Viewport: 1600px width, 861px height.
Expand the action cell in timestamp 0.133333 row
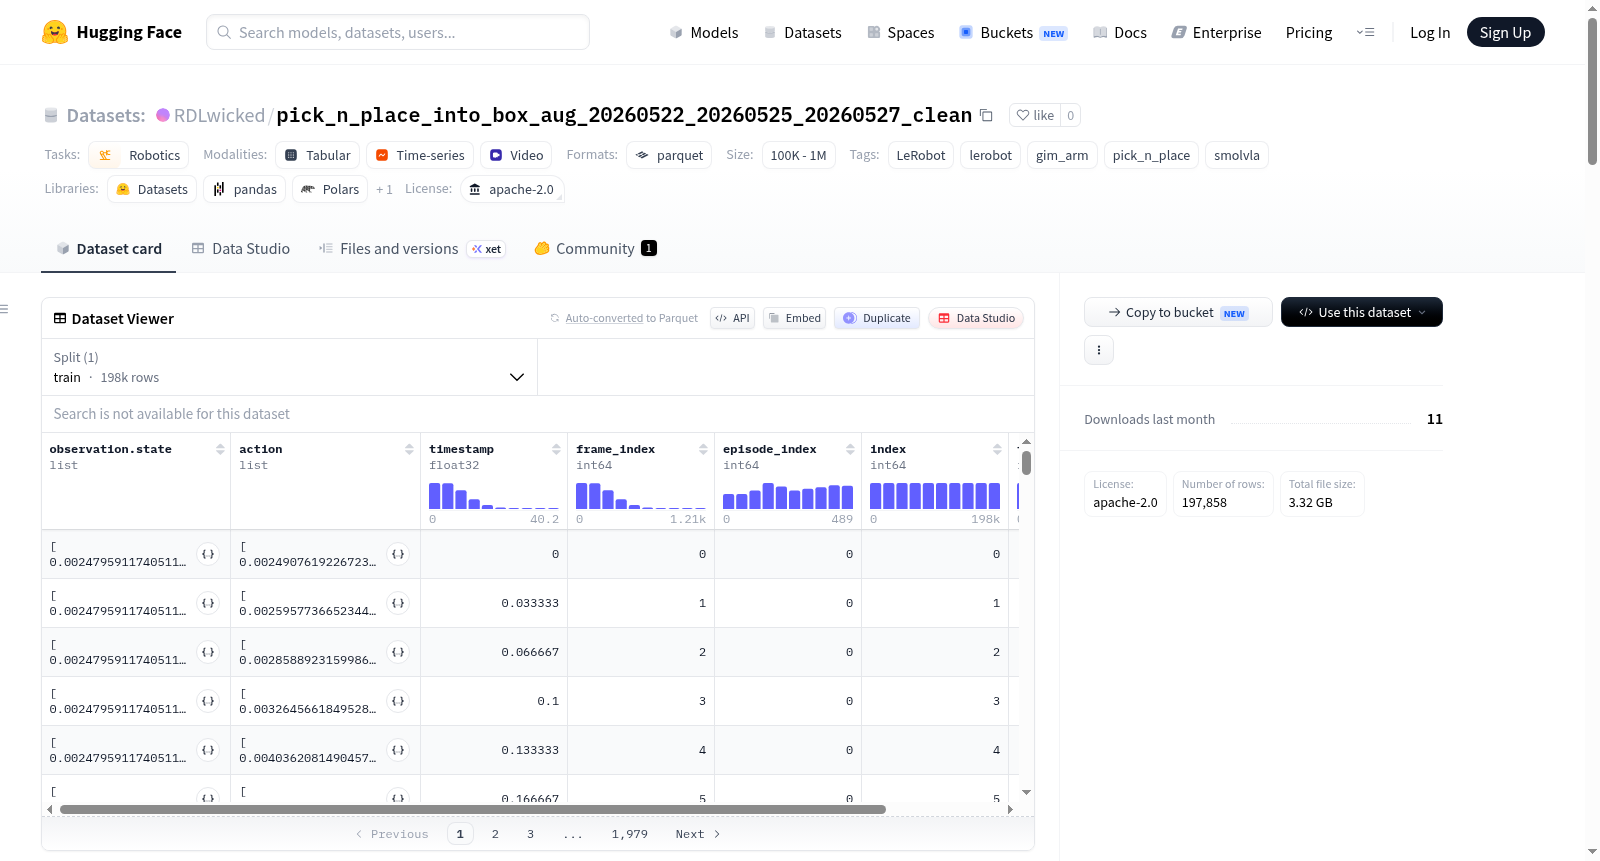398,750
